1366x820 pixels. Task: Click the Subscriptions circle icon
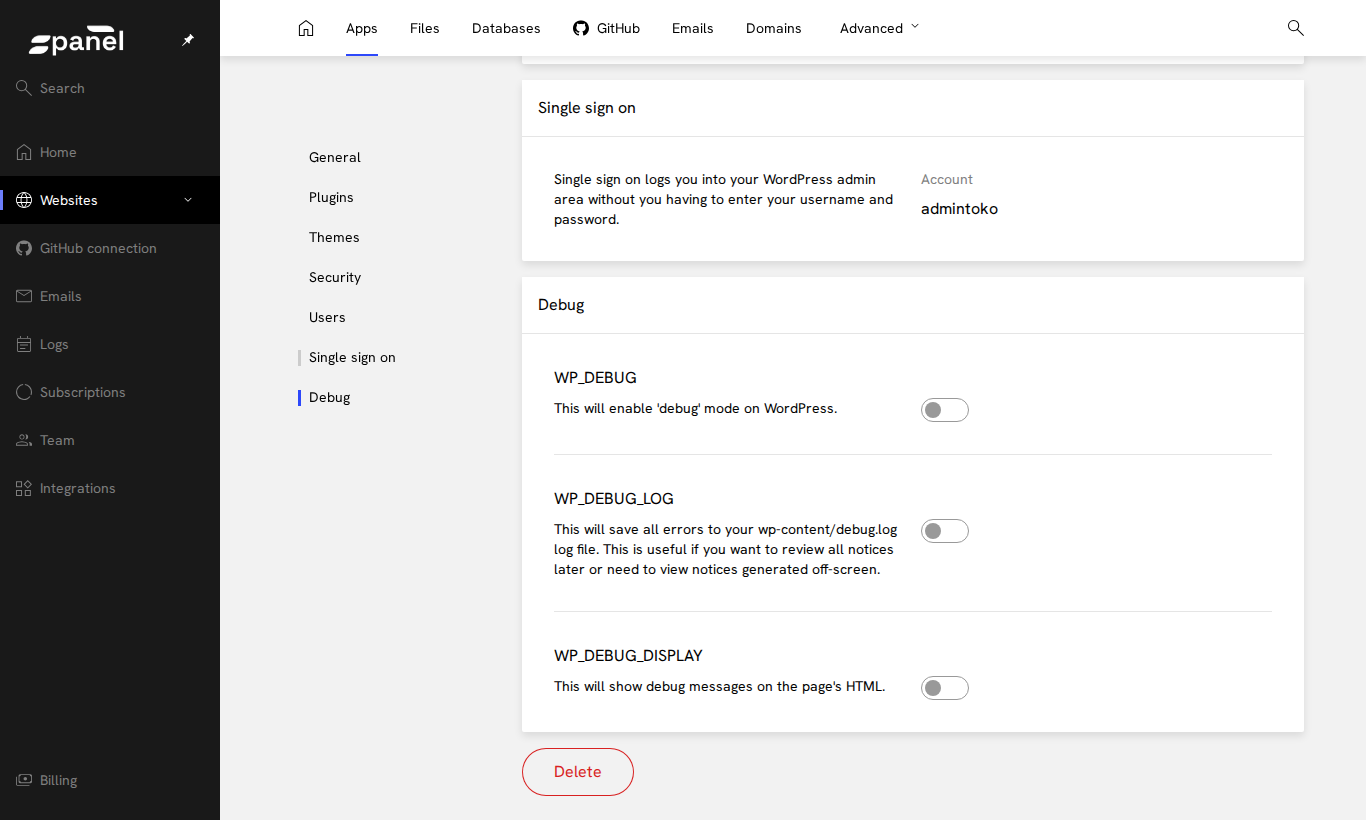pos(24,392)
